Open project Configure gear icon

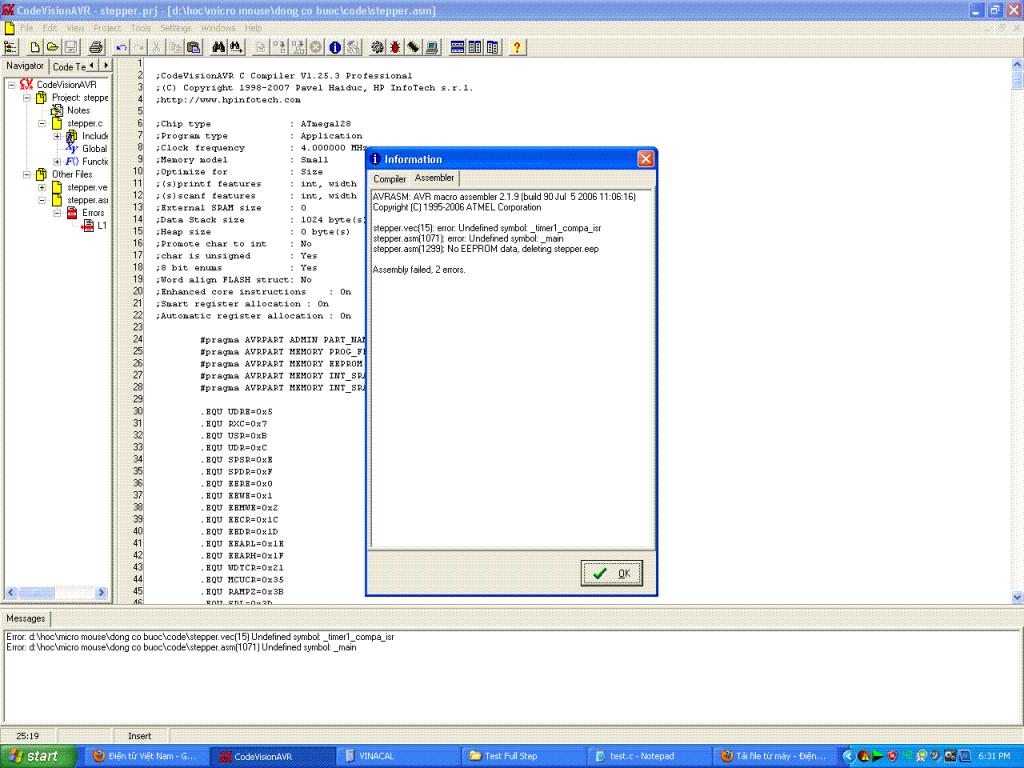pyautogui.click(x=377, y=47)
